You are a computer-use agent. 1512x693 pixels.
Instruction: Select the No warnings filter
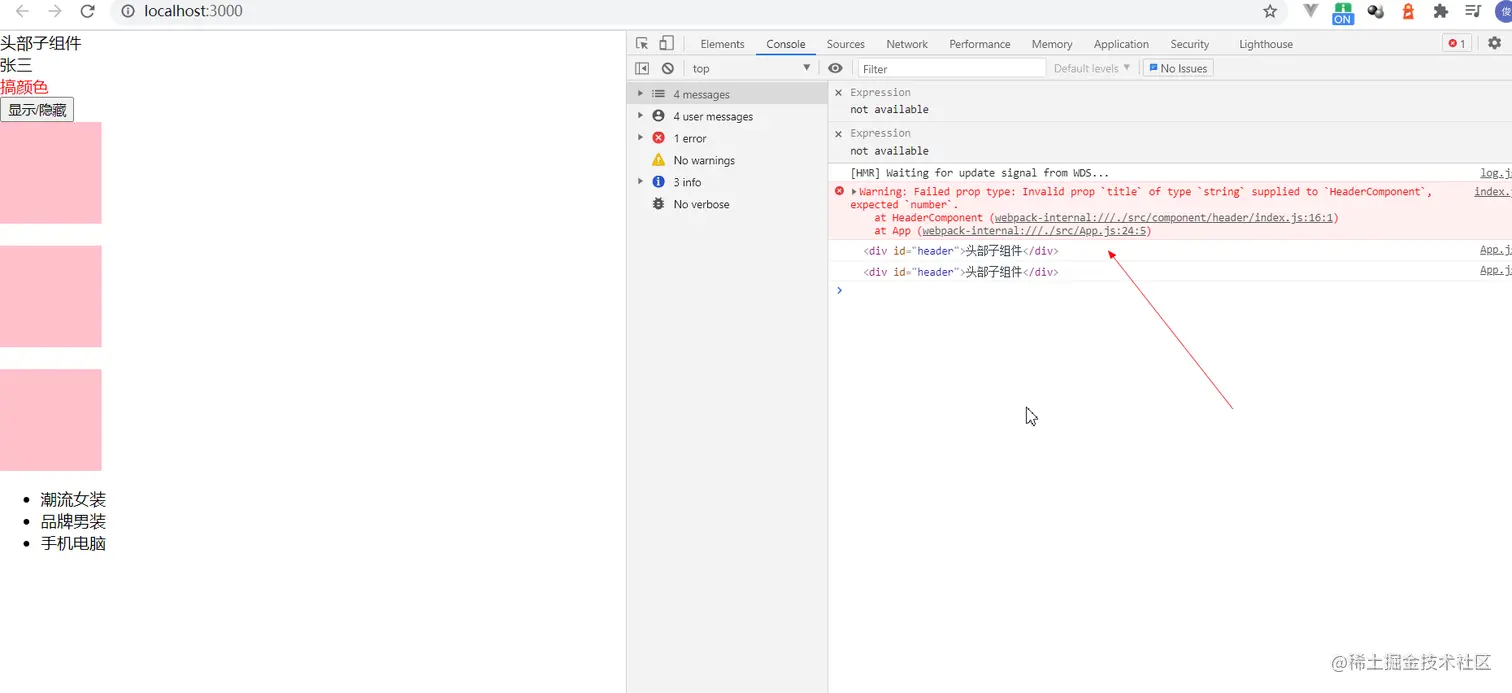point(727,160)
